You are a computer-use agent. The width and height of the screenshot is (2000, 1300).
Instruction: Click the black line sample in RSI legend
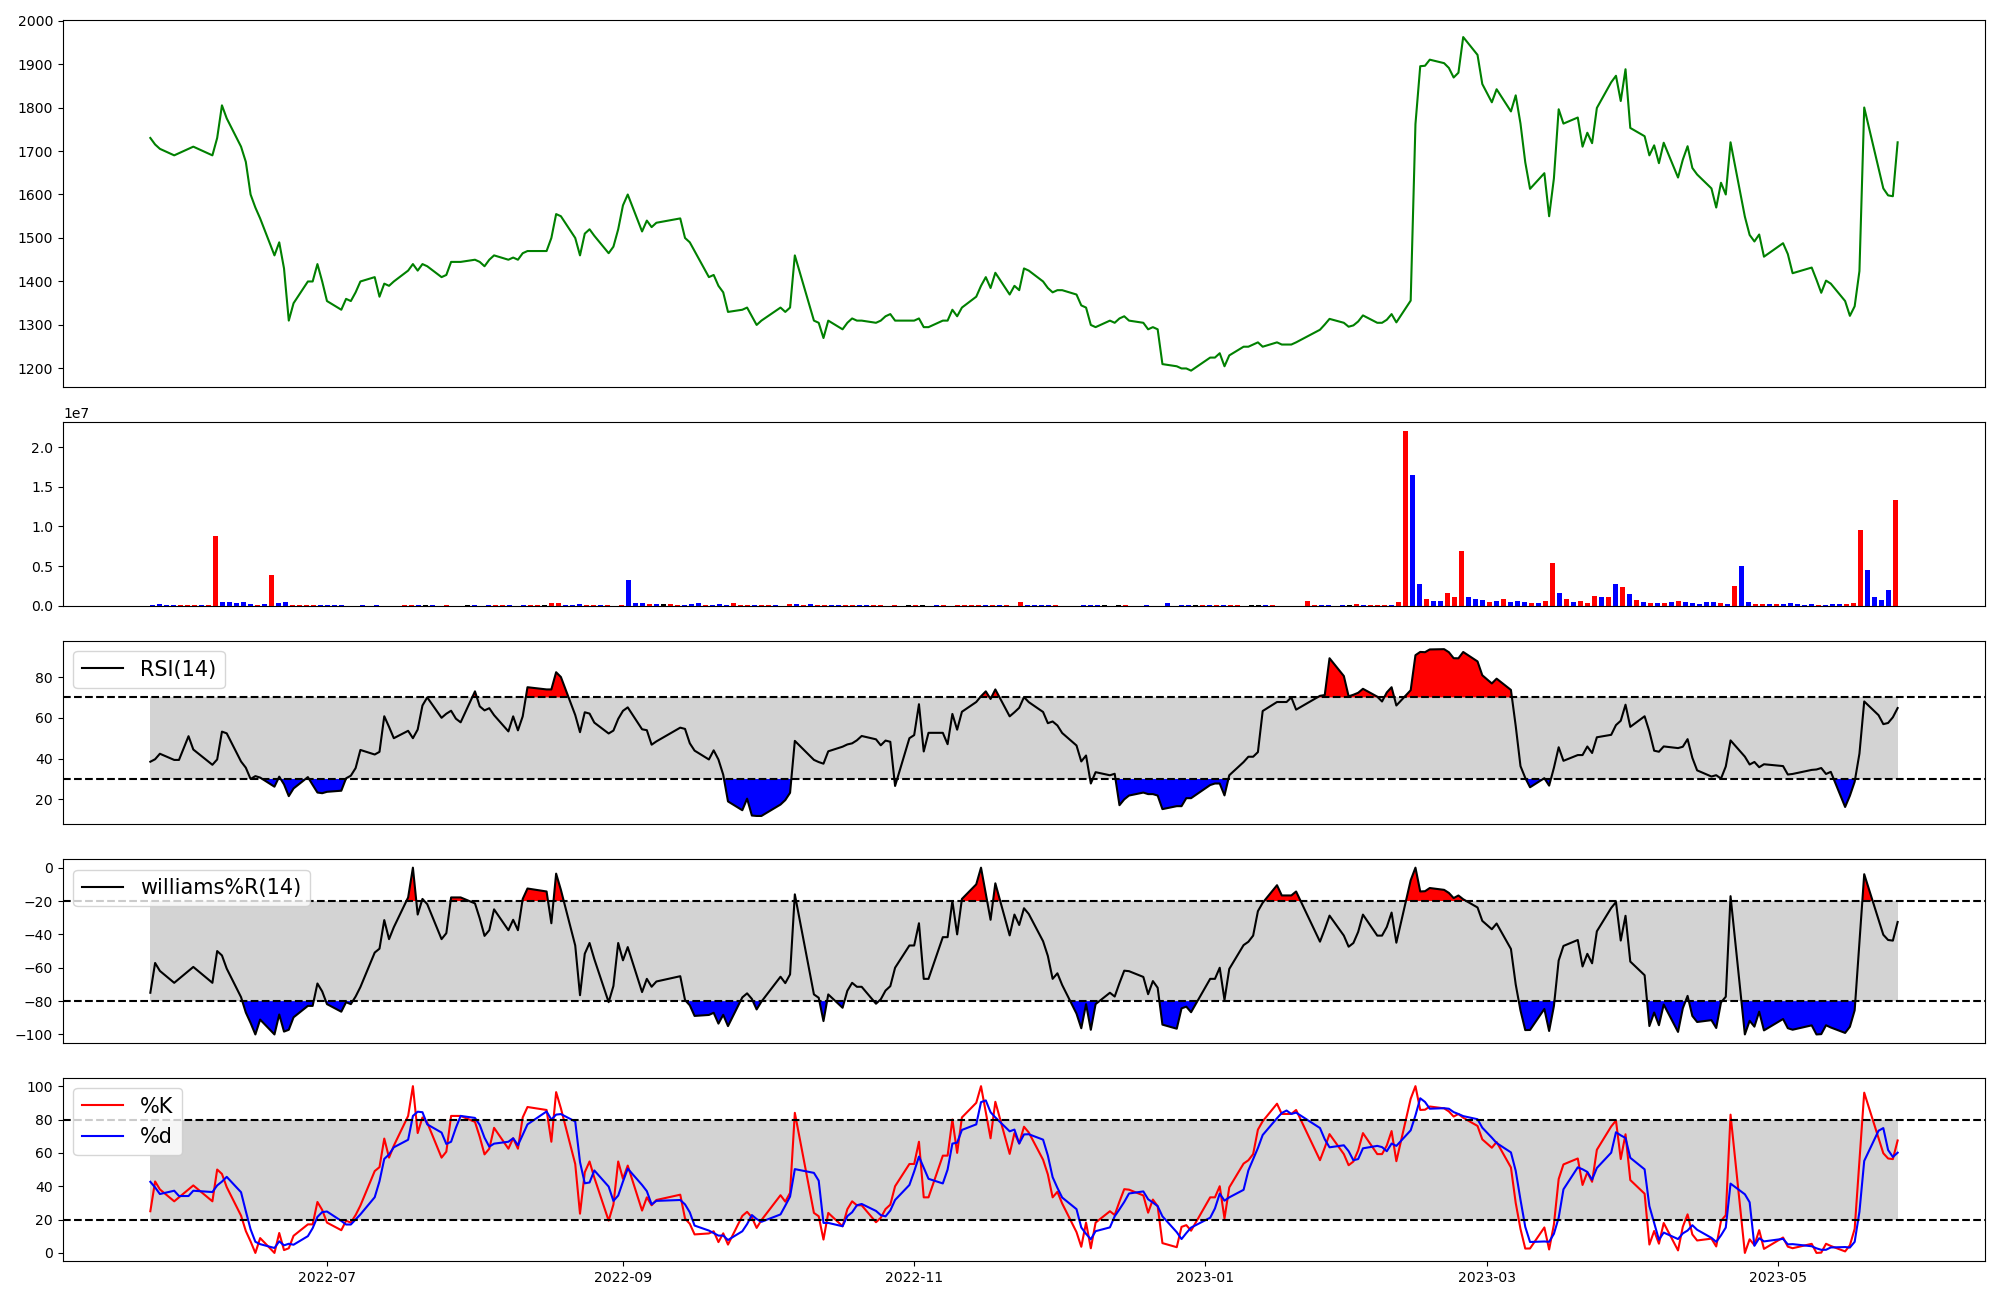tap(103, 669)
